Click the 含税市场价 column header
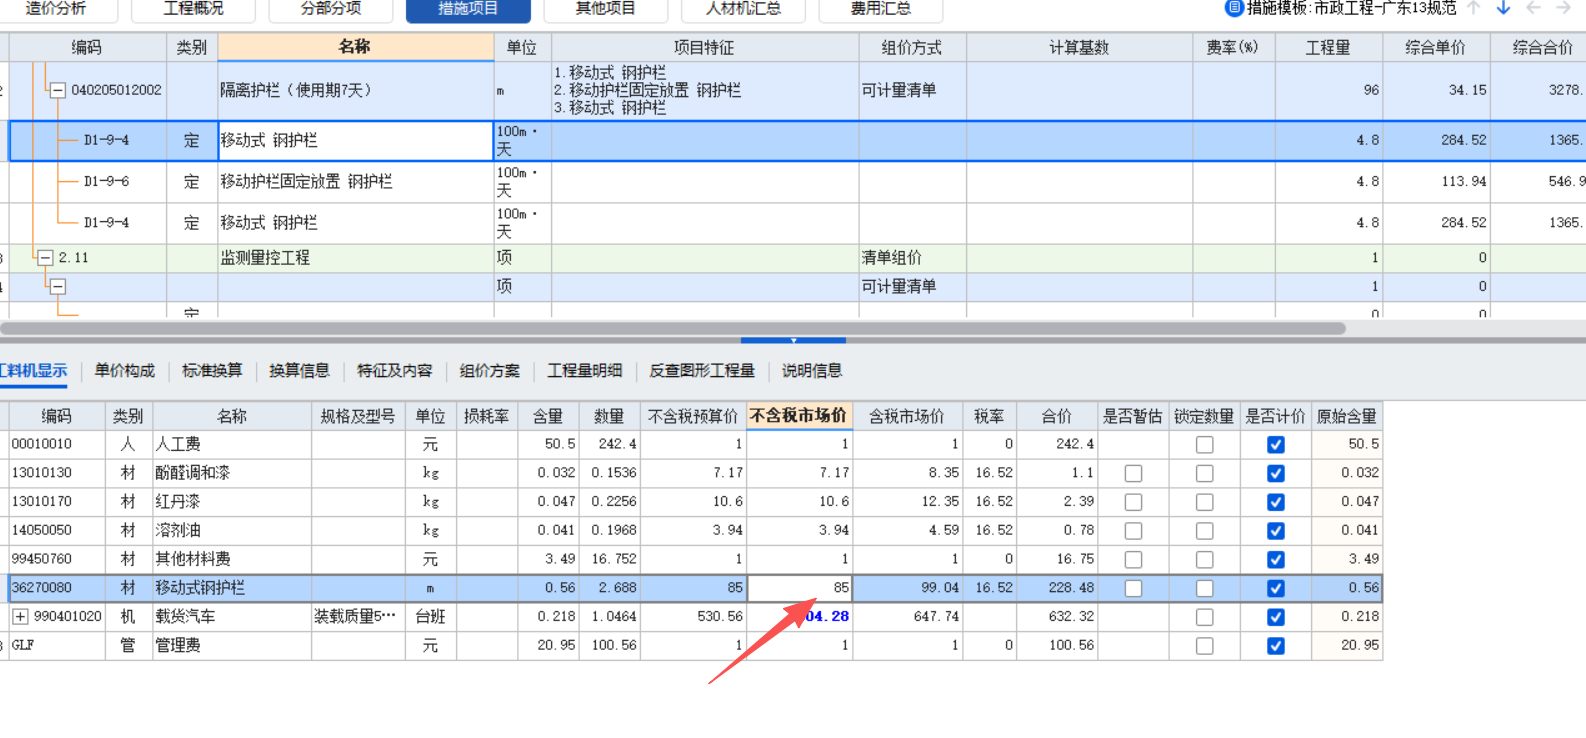 pos(907,416)
